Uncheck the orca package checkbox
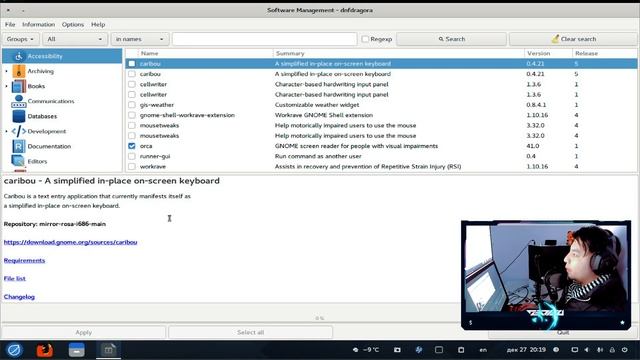 [x=131, y=146]
